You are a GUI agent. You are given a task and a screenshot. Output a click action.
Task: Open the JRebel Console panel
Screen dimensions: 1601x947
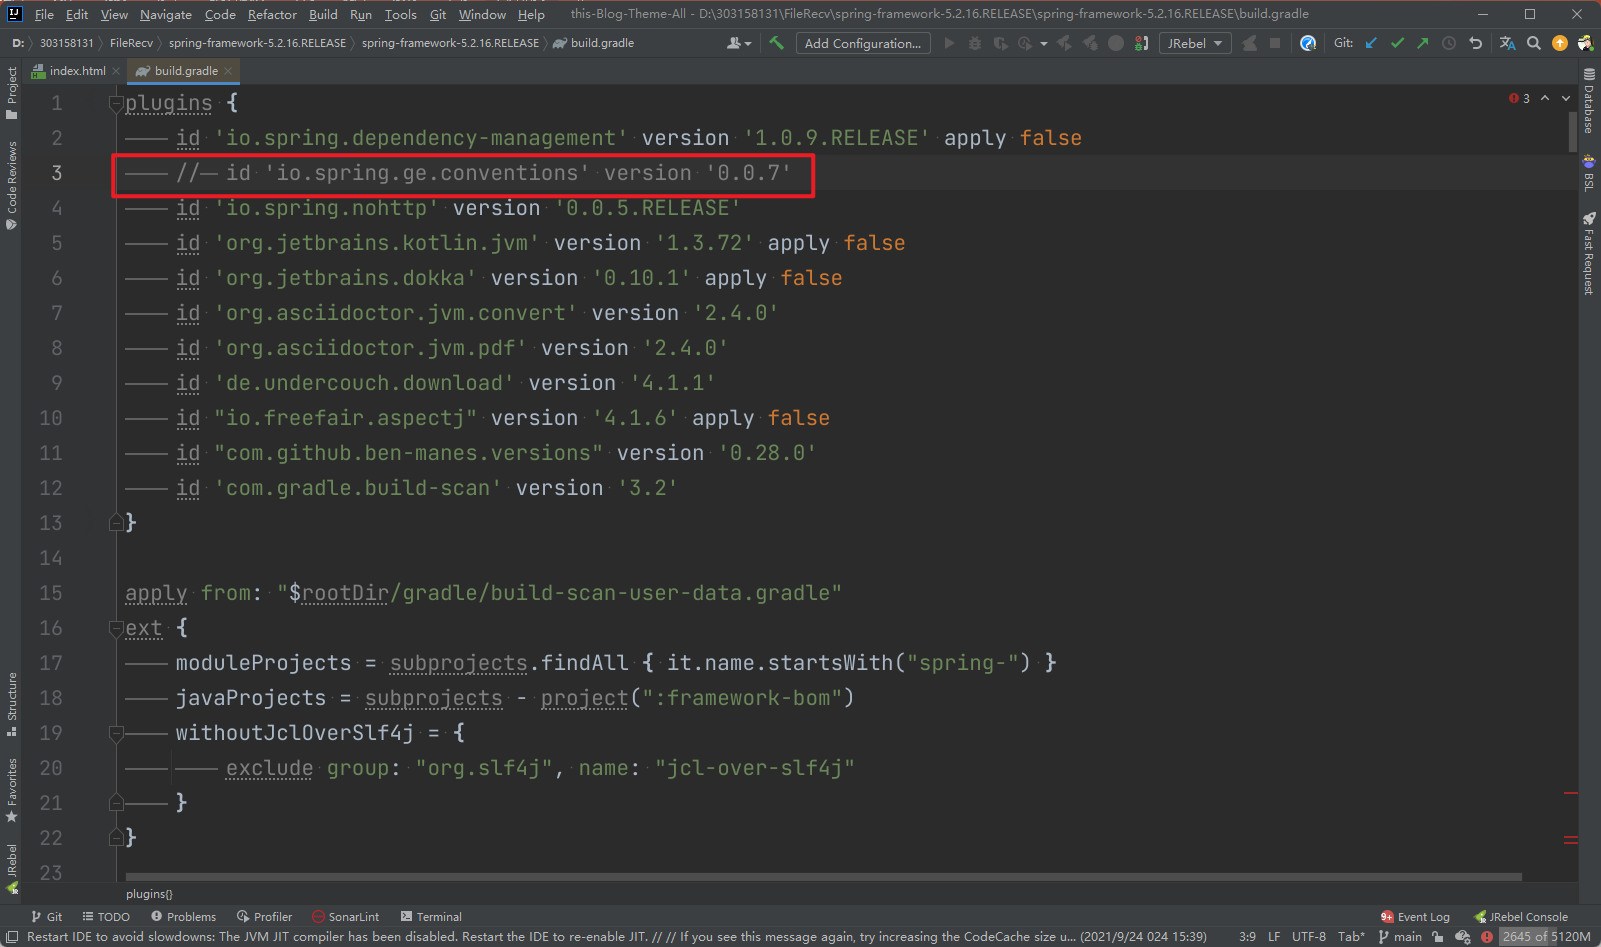(1521, 917)
